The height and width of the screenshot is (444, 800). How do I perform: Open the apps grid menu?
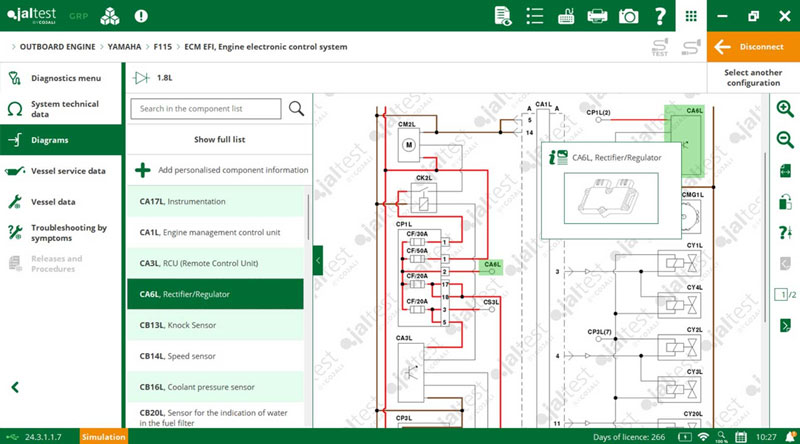[691, 16]
